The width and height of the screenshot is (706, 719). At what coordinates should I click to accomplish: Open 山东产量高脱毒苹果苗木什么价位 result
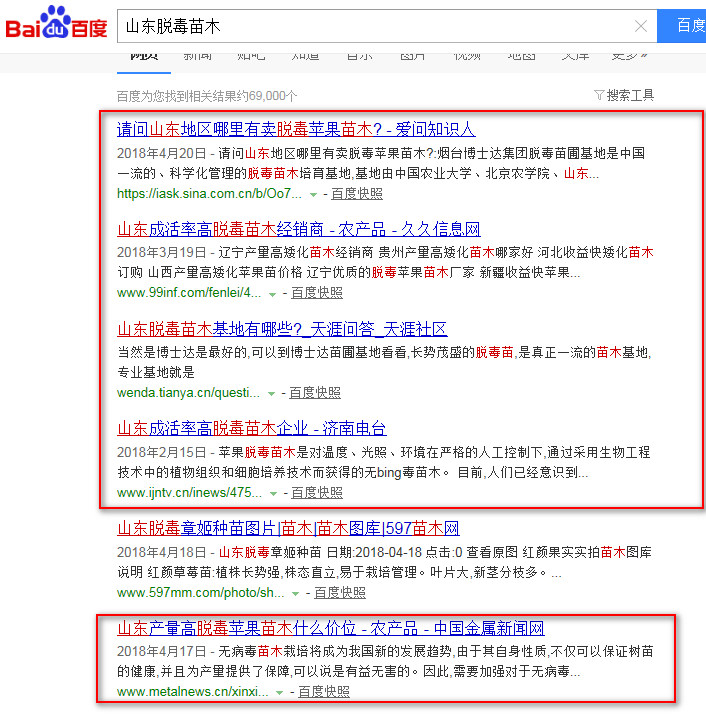(x=330, y=628)
